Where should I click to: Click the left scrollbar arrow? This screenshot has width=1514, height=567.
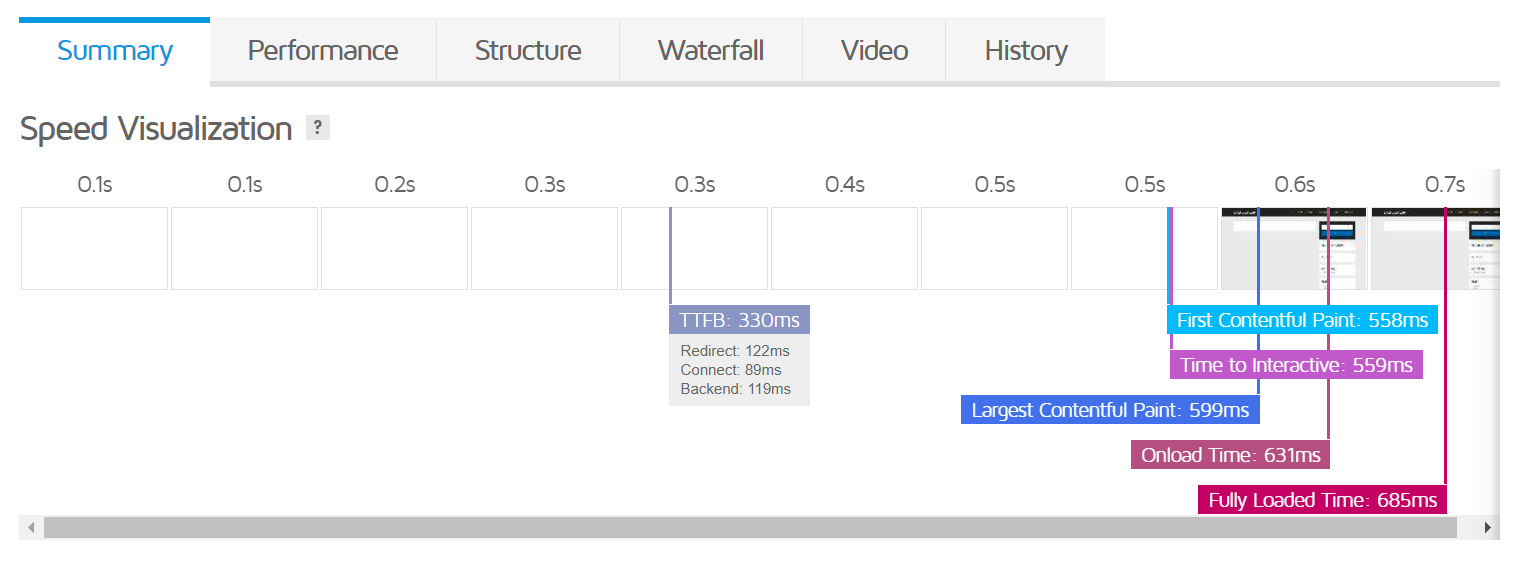pyautogui.click(x=31, y=528)
